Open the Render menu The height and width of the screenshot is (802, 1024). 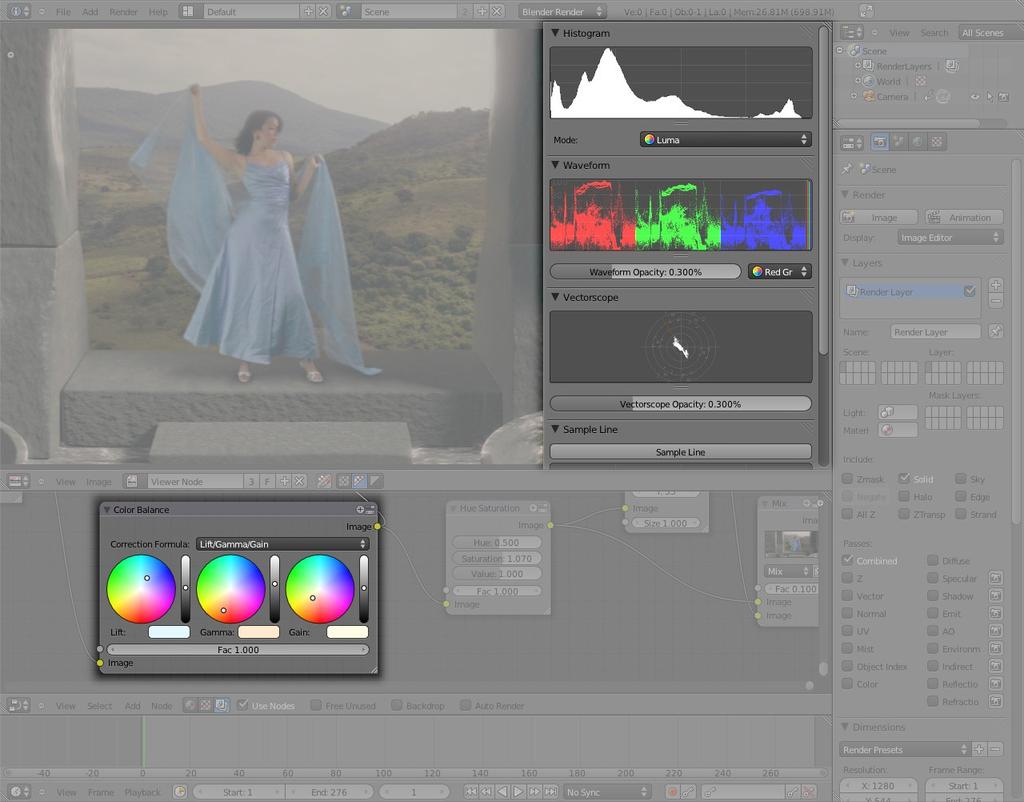(123, 12)
